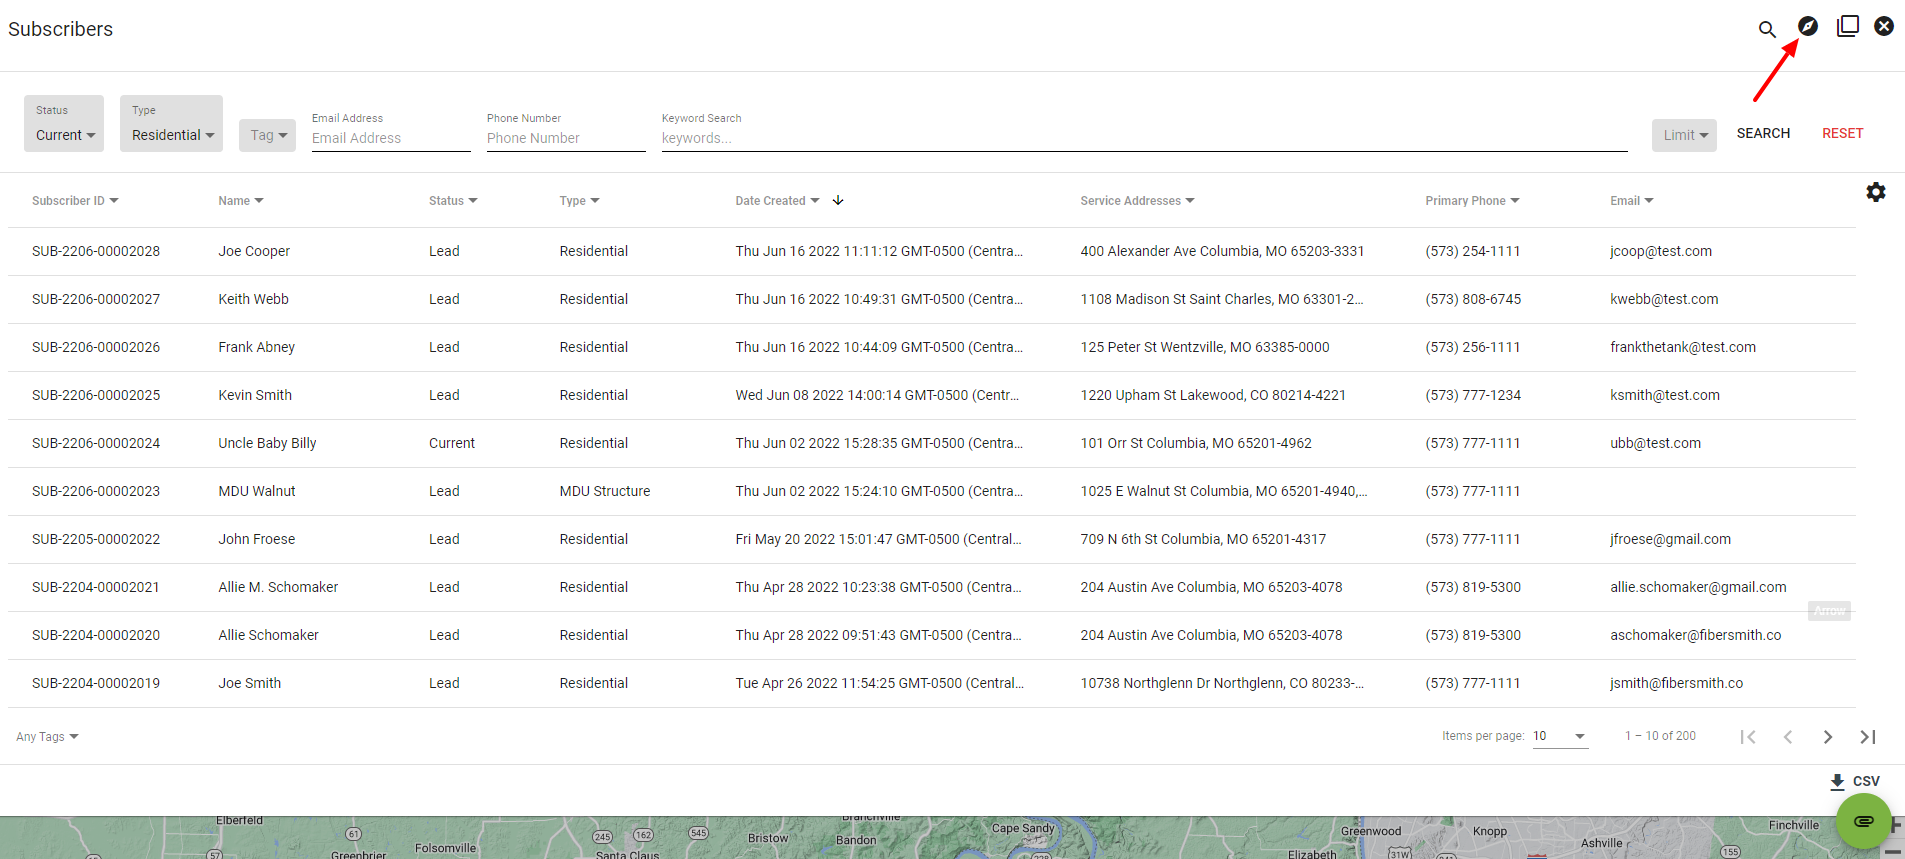Click email jcoop@test.com

click(x=1661, y=251)
